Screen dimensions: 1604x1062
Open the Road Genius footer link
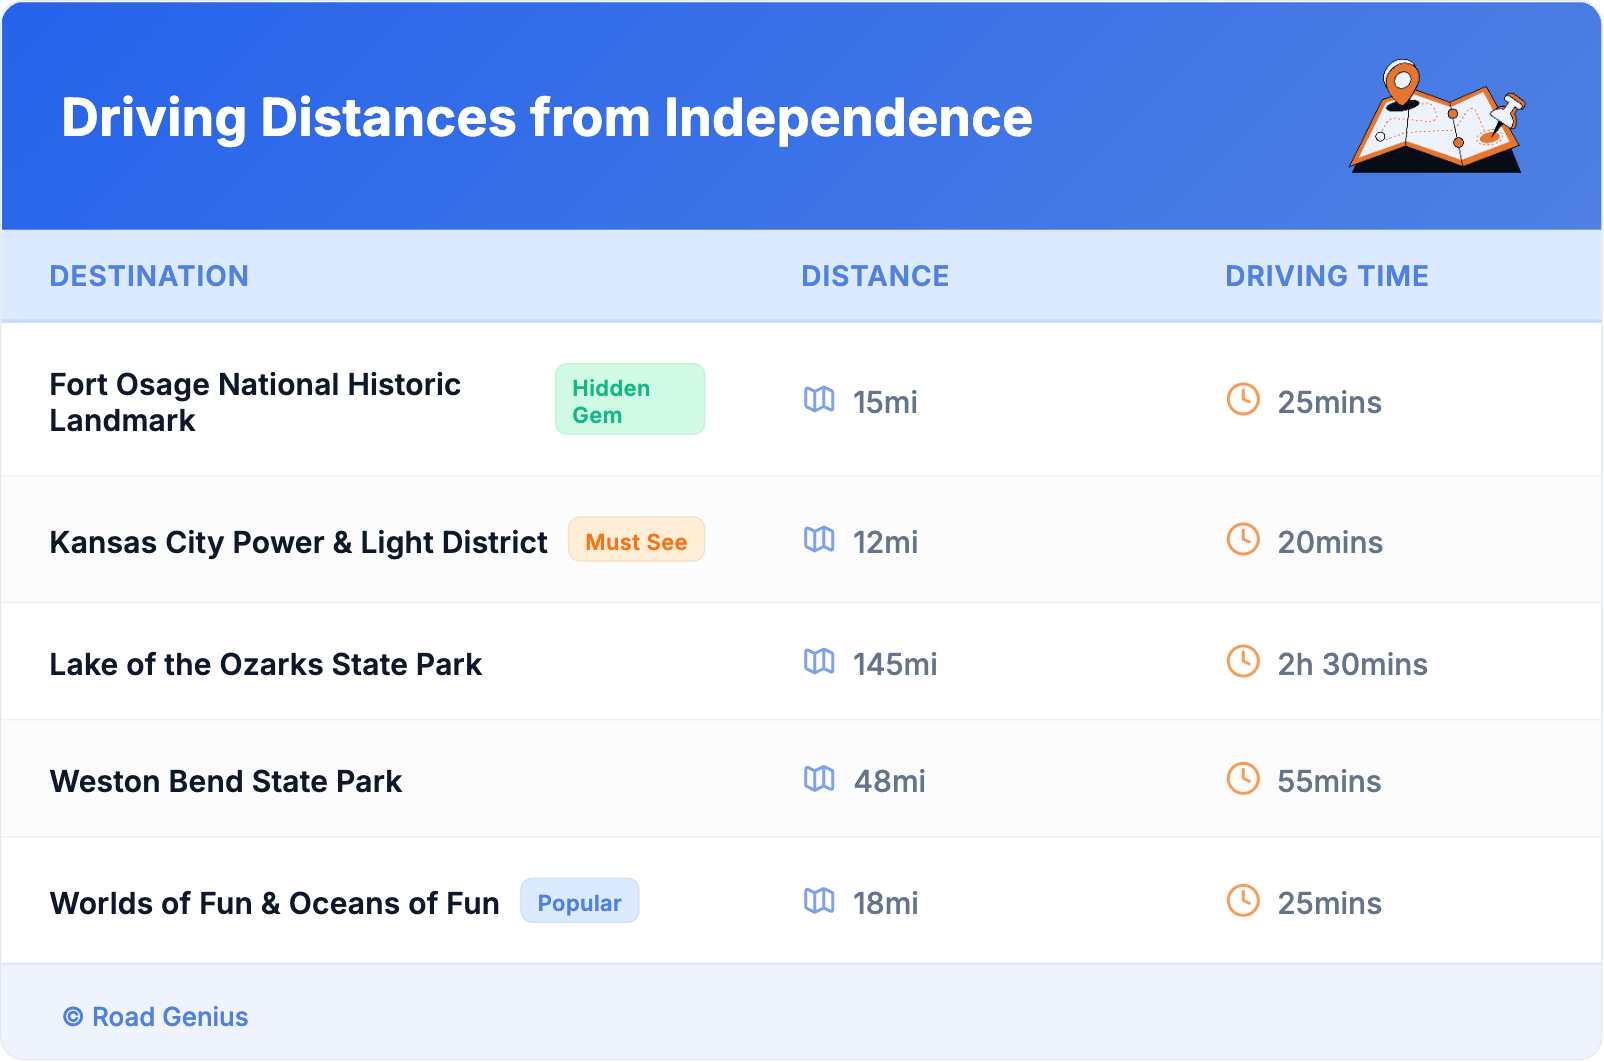(169, 1017)
